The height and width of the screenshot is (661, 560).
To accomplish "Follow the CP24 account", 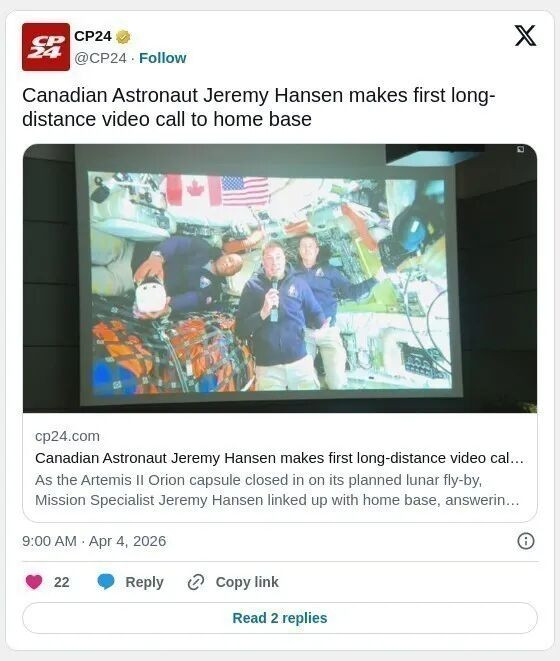I will [x=163, y=58].
